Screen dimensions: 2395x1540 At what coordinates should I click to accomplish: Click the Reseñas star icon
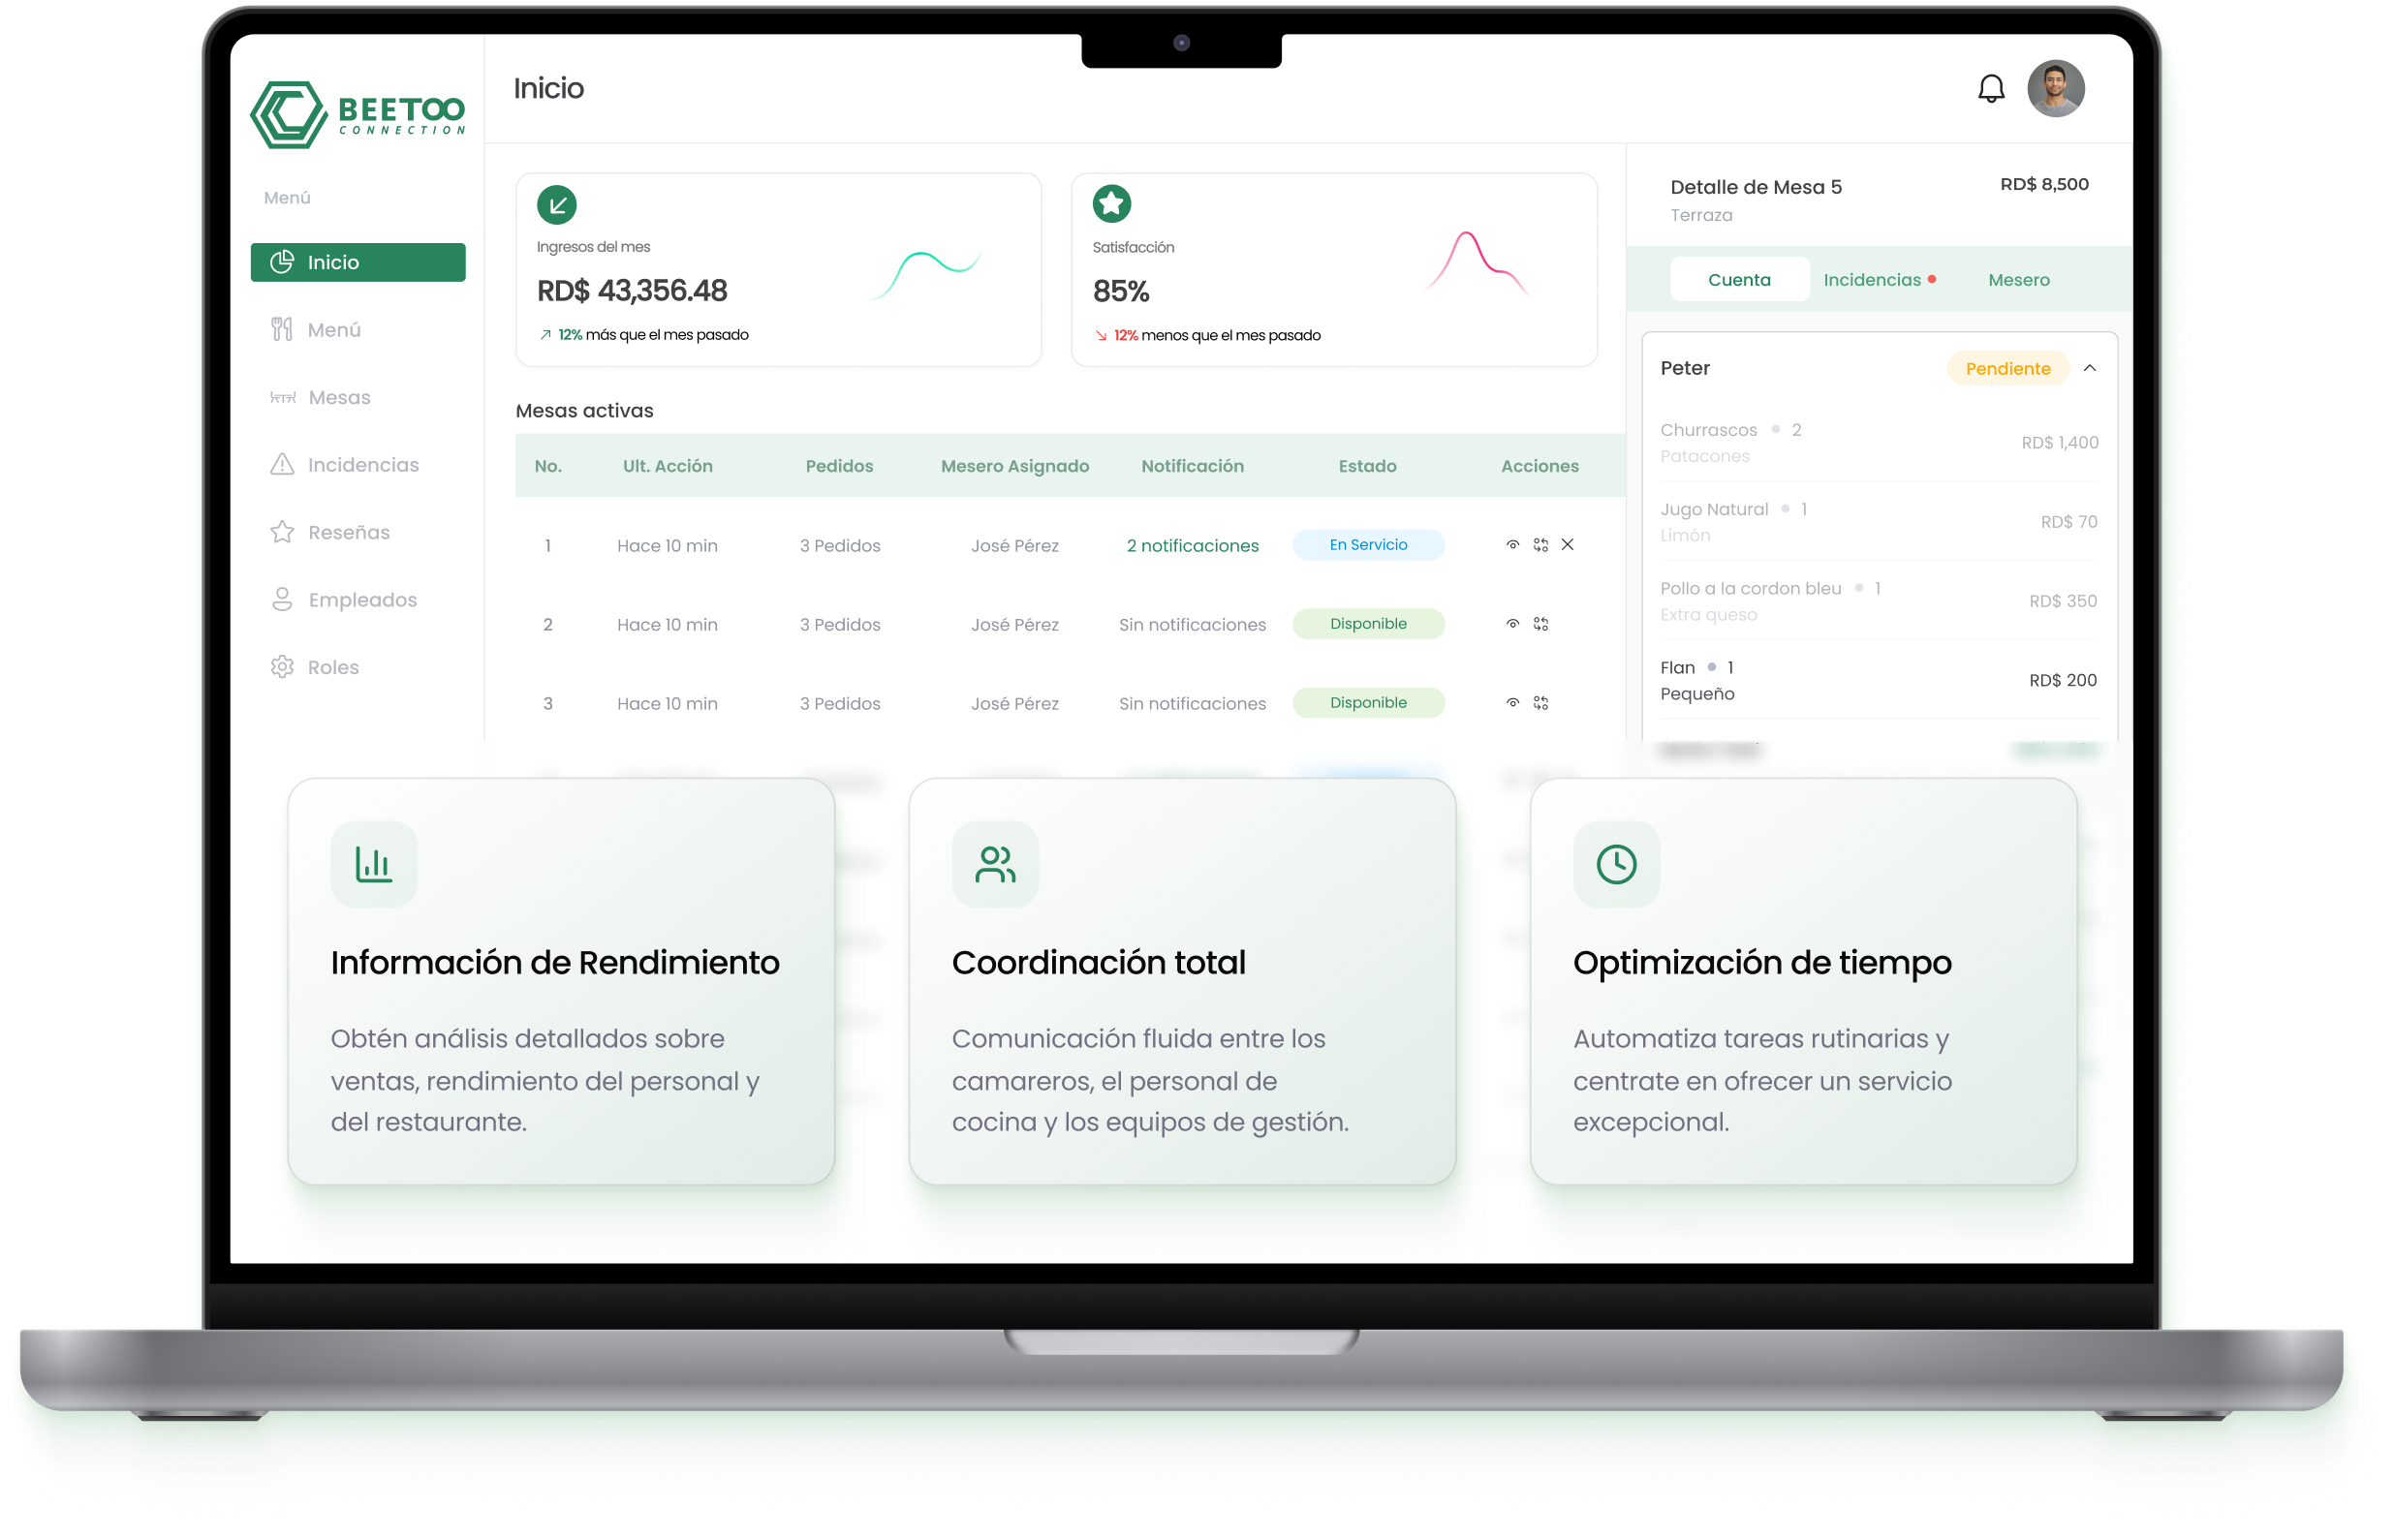click(x=283, y=531)
